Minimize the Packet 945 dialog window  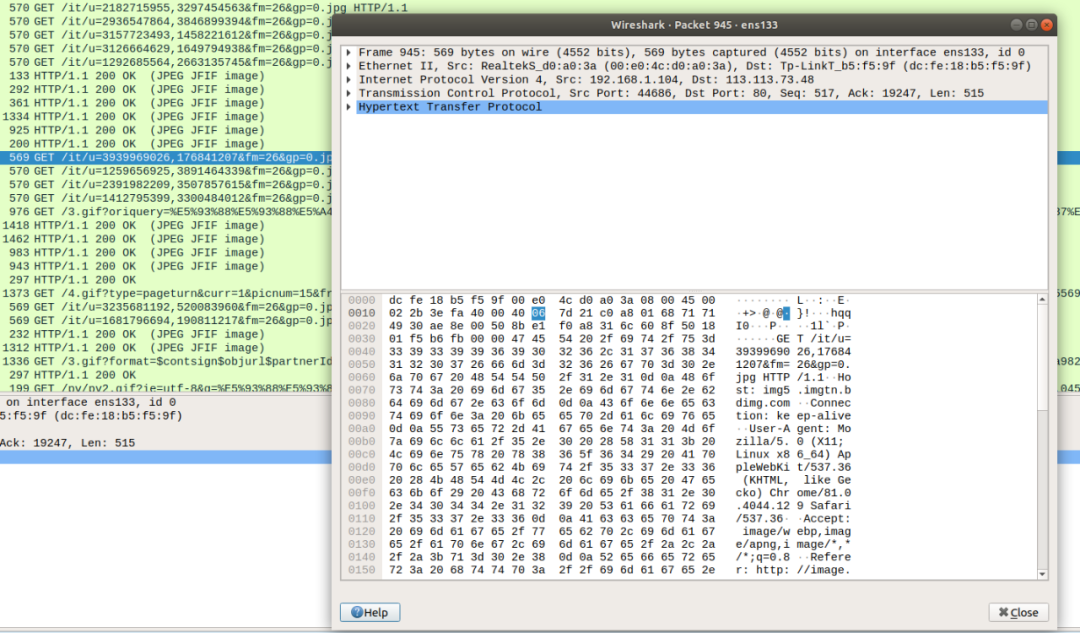click(x=1016, y=25)
